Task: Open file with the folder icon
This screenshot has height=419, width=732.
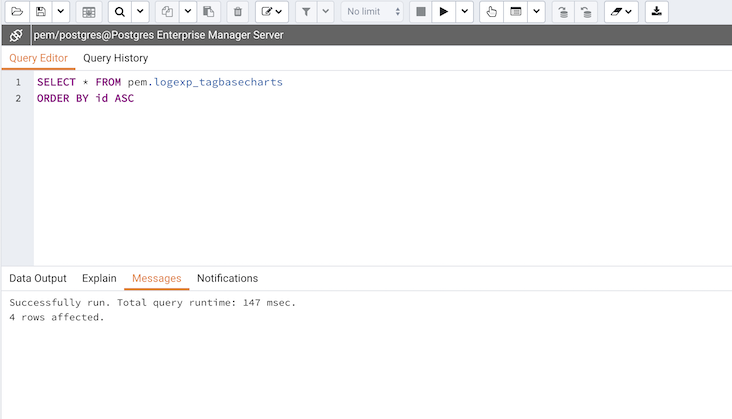Action: [x=17, y=12]
